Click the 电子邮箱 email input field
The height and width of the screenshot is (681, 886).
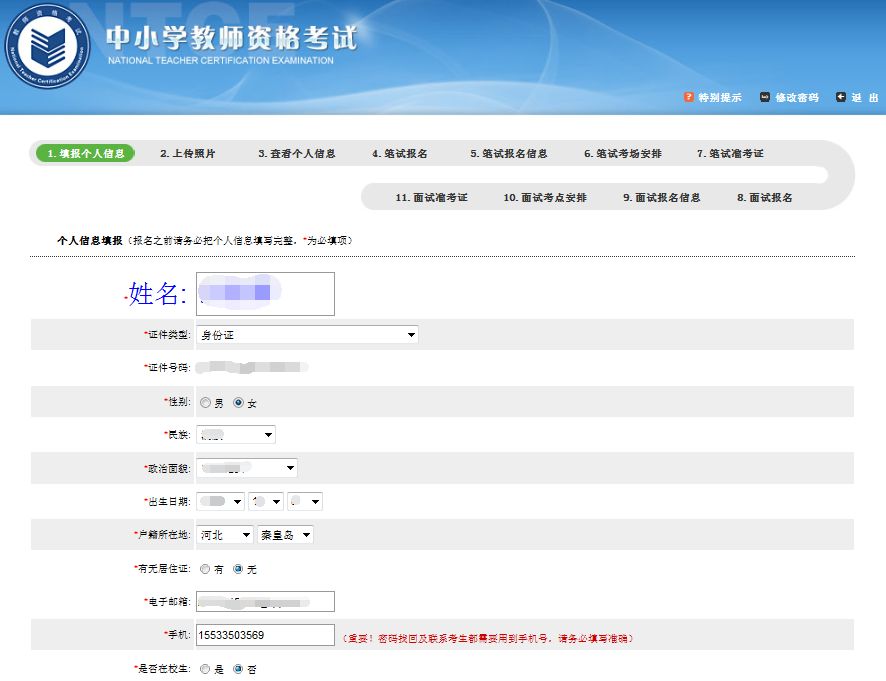coord(266,601)
